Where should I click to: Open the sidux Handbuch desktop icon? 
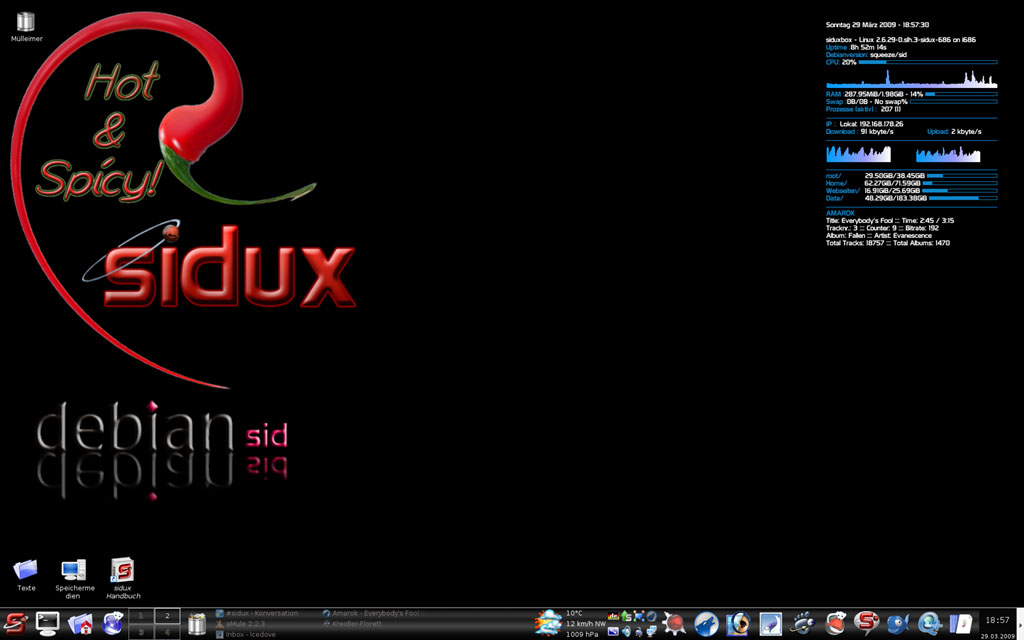[x=122, y=573]
